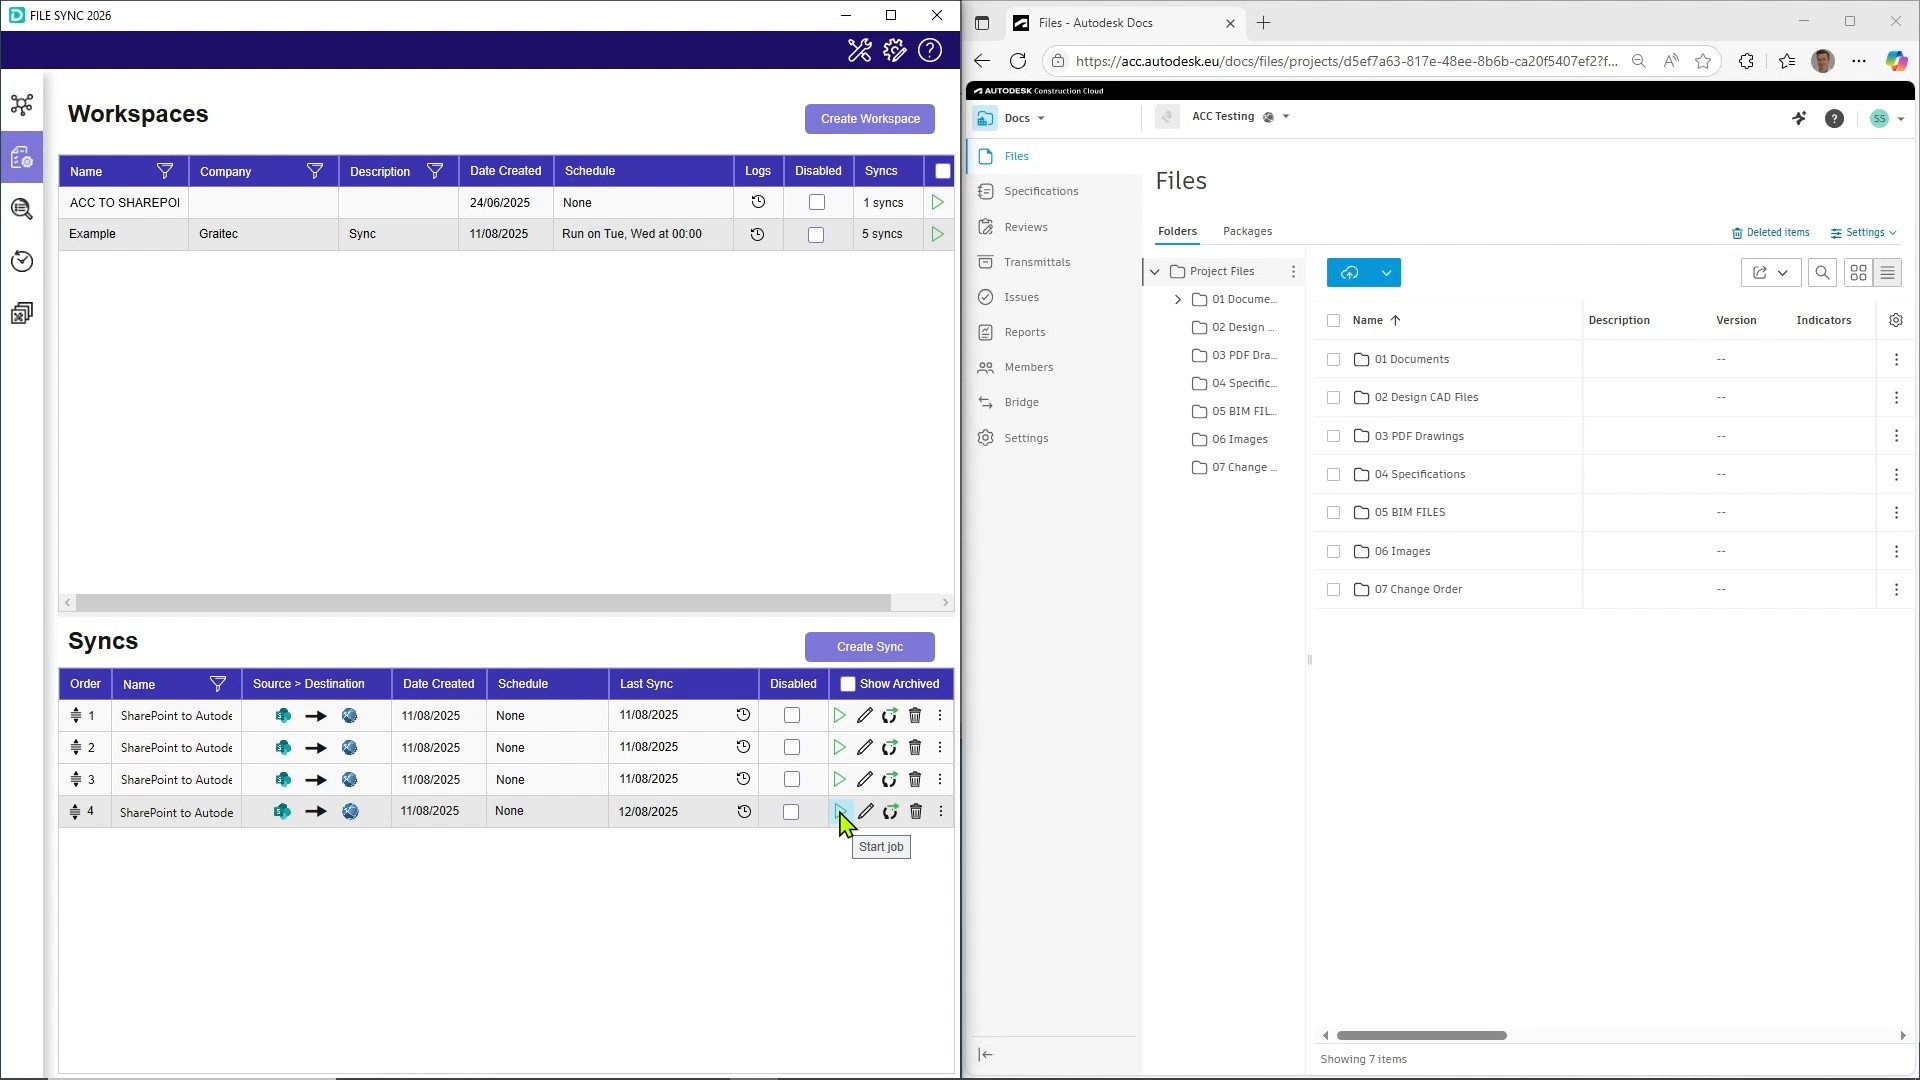Click the refresh sync icon for sync 3
Viewport: 1920px width, 1080px height.
coord(889,780)
